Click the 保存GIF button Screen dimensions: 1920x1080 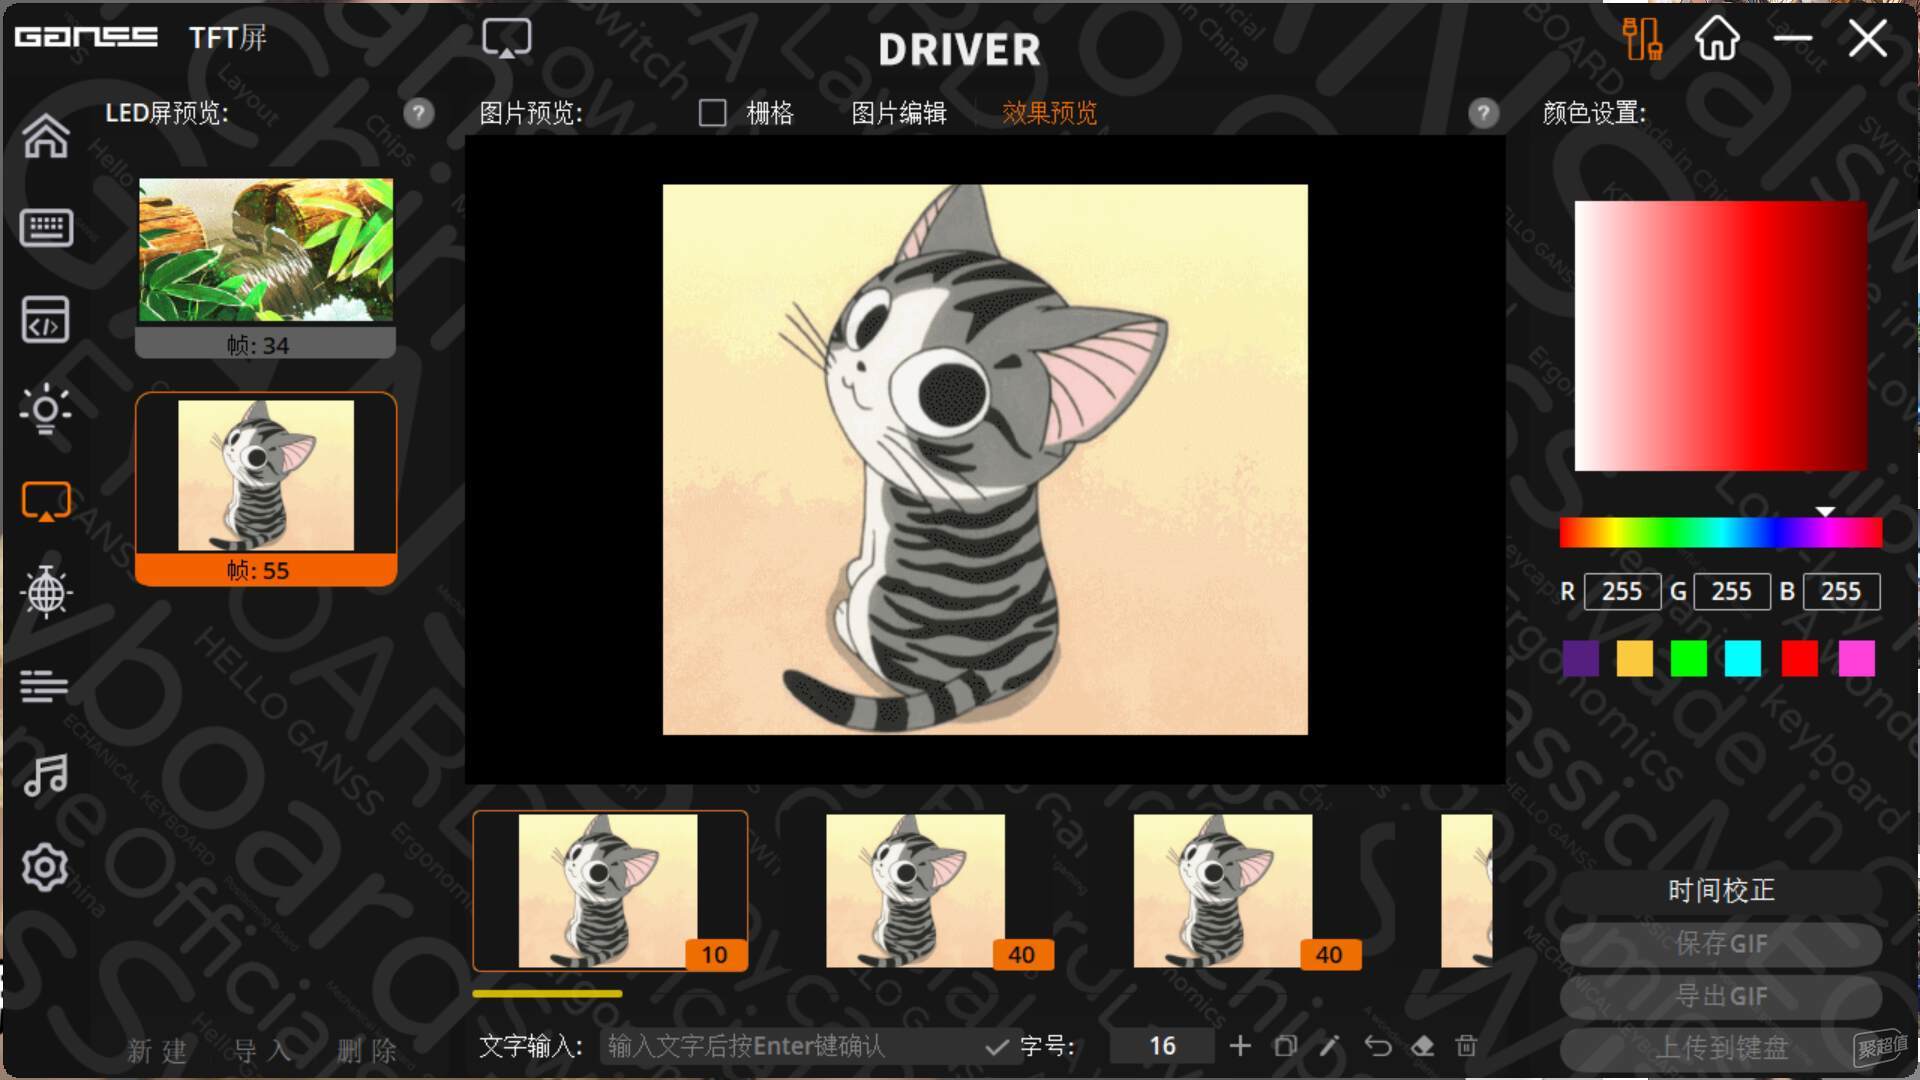pyautogui.click(x=1720, y=943)
